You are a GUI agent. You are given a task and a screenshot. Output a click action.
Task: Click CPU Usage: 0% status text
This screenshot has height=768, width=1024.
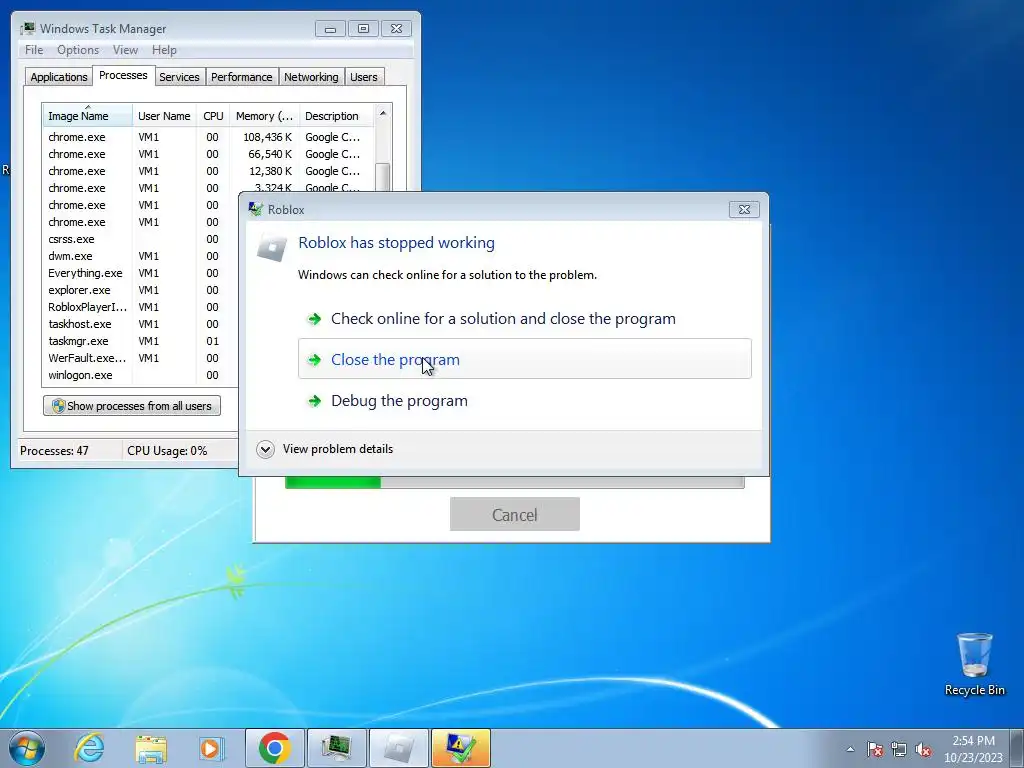167,451
